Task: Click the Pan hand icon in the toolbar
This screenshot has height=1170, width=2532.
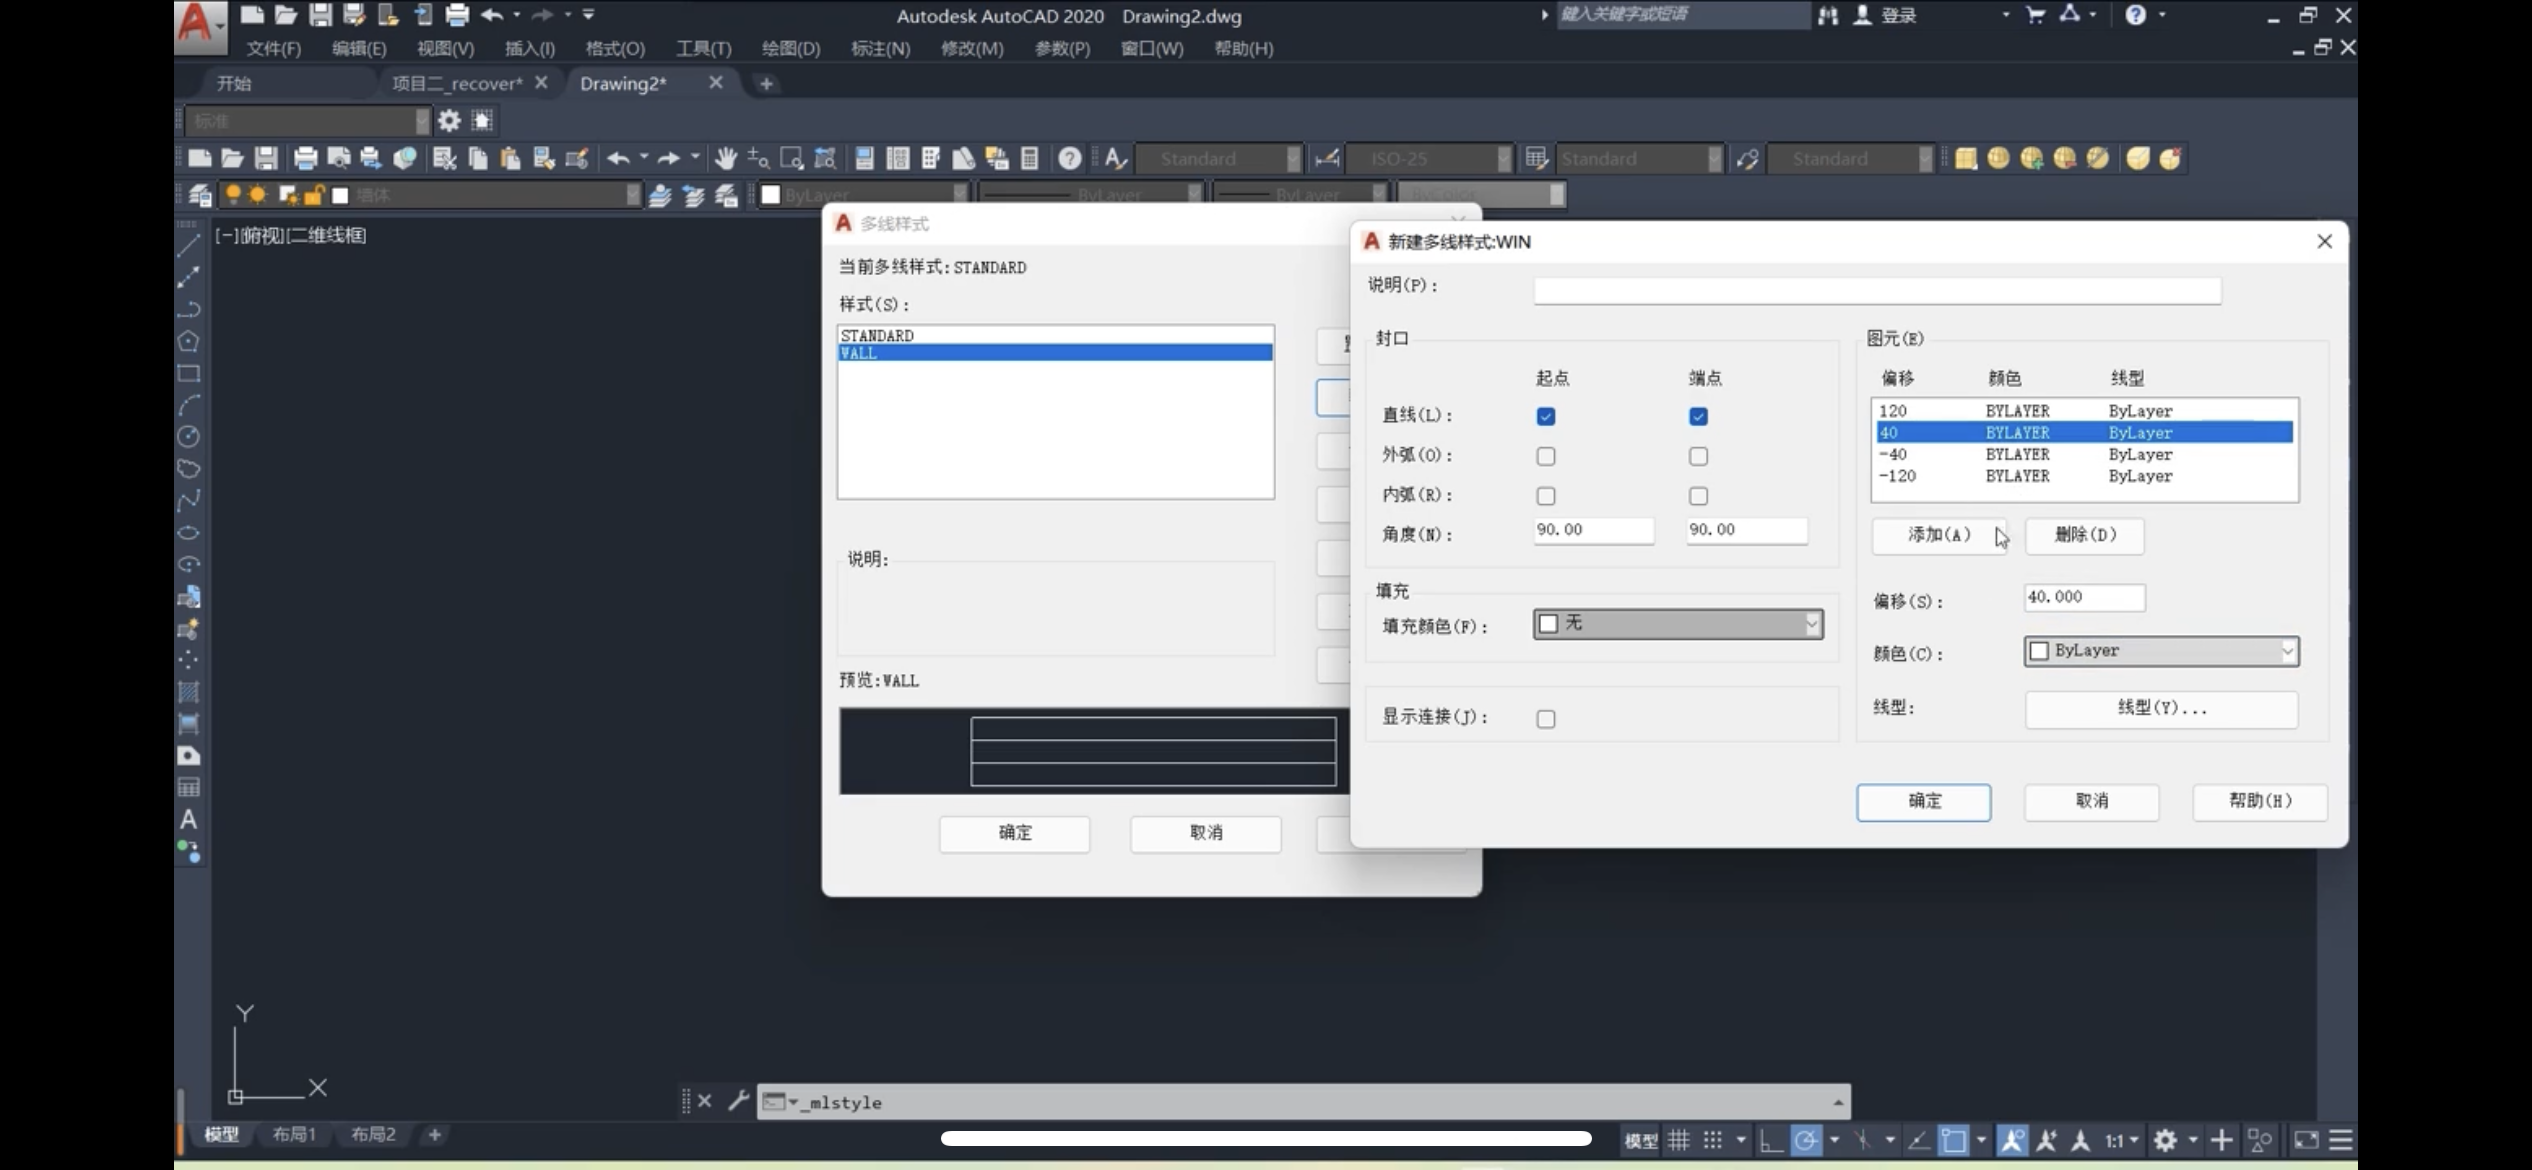Action: pos(725,158)
